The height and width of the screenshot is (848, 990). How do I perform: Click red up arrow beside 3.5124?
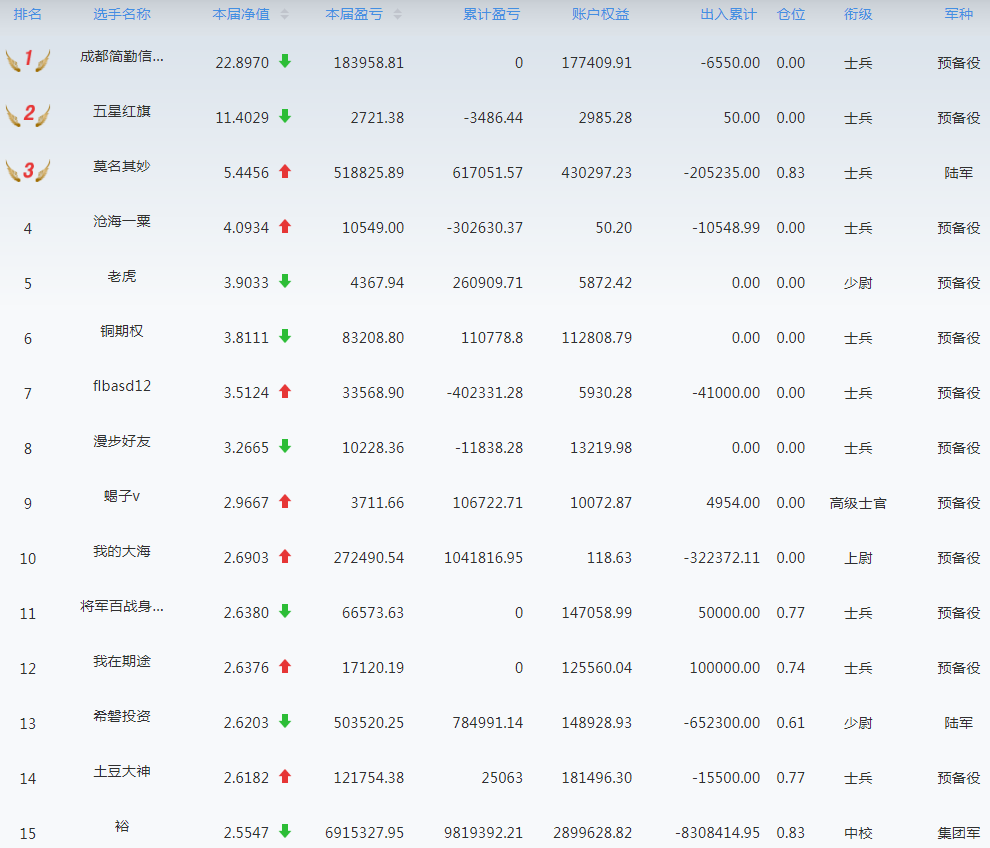(x=285, y=391)
